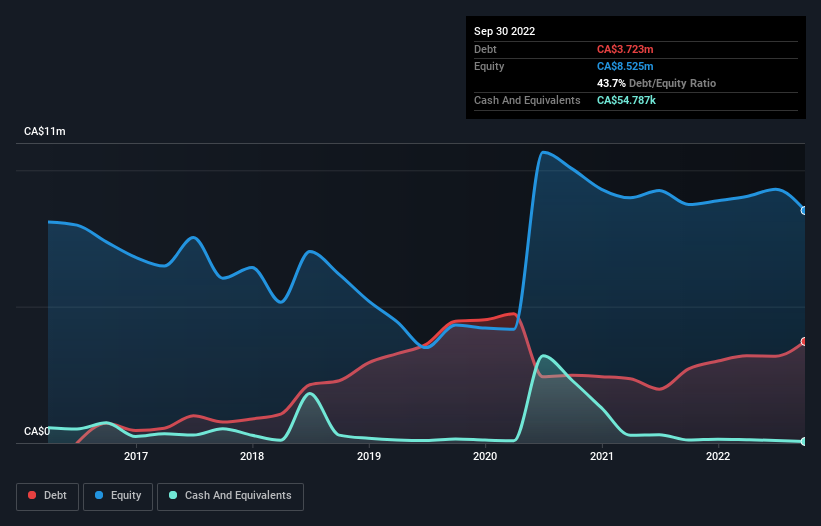Select the Equity endpoint marker on chart

tap(804, 210)
